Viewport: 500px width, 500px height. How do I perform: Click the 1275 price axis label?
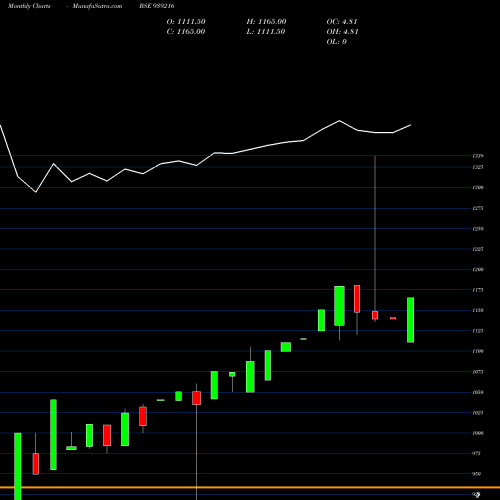(x=478, y=208)
